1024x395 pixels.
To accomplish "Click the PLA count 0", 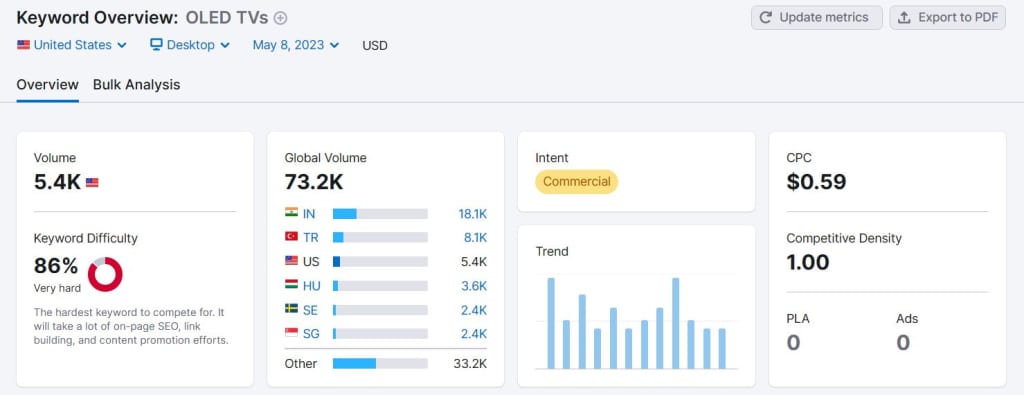I will pos(793,343).
